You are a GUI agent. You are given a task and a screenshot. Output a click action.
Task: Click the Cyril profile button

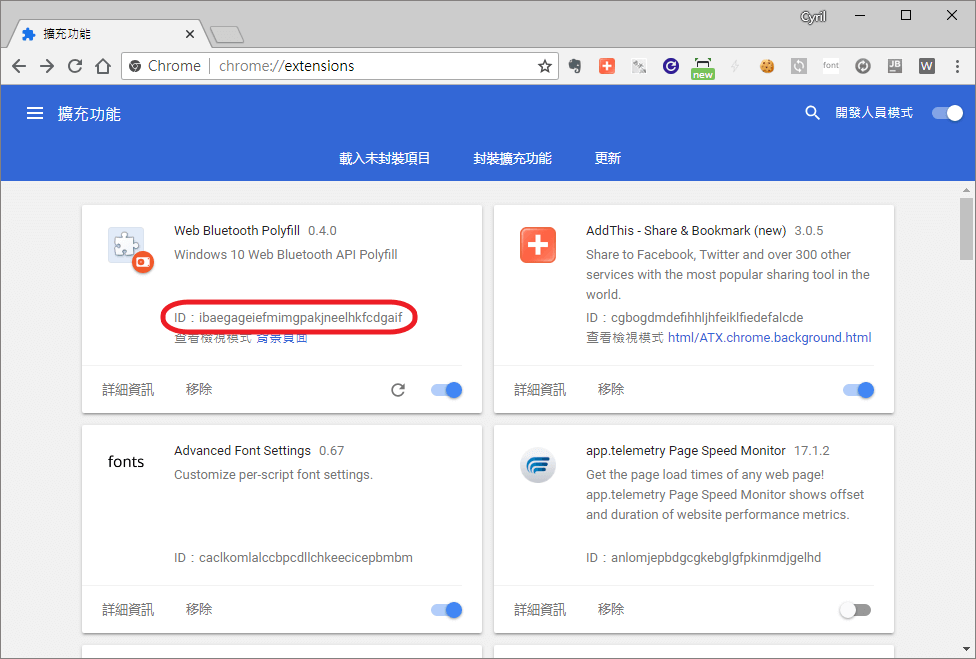pyautogui.click(x=814, y=16)
